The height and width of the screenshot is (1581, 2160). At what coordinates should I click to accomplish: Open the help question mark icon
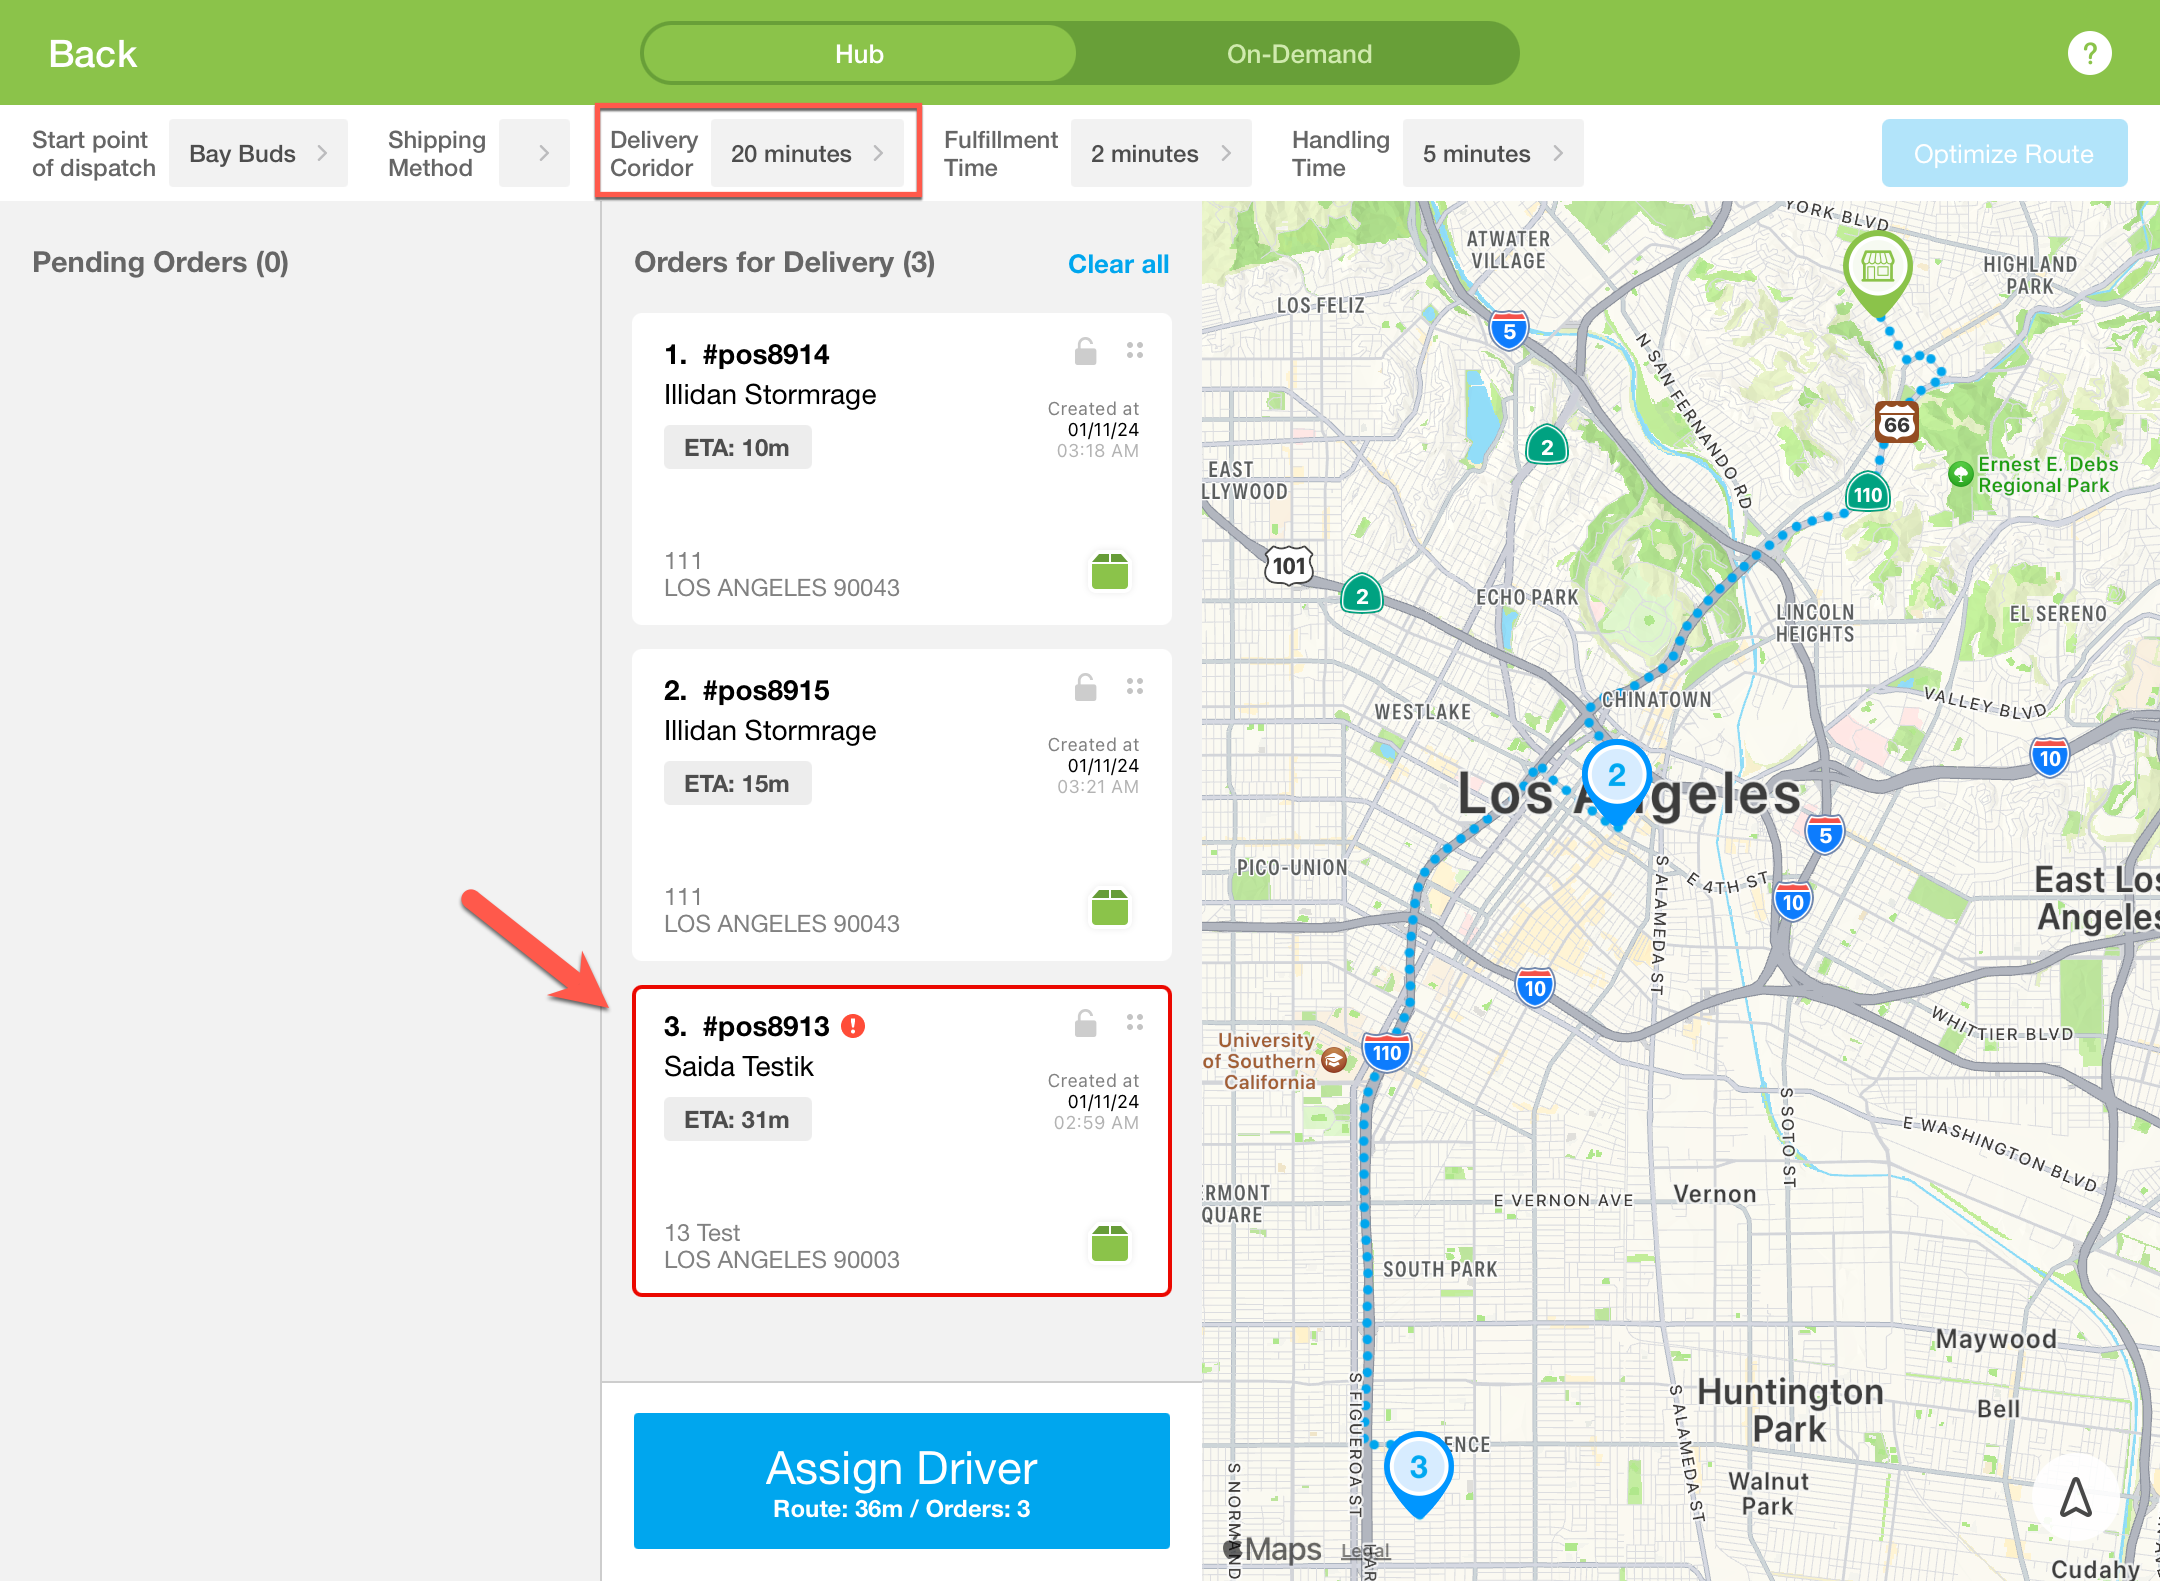pos(2089,53)
